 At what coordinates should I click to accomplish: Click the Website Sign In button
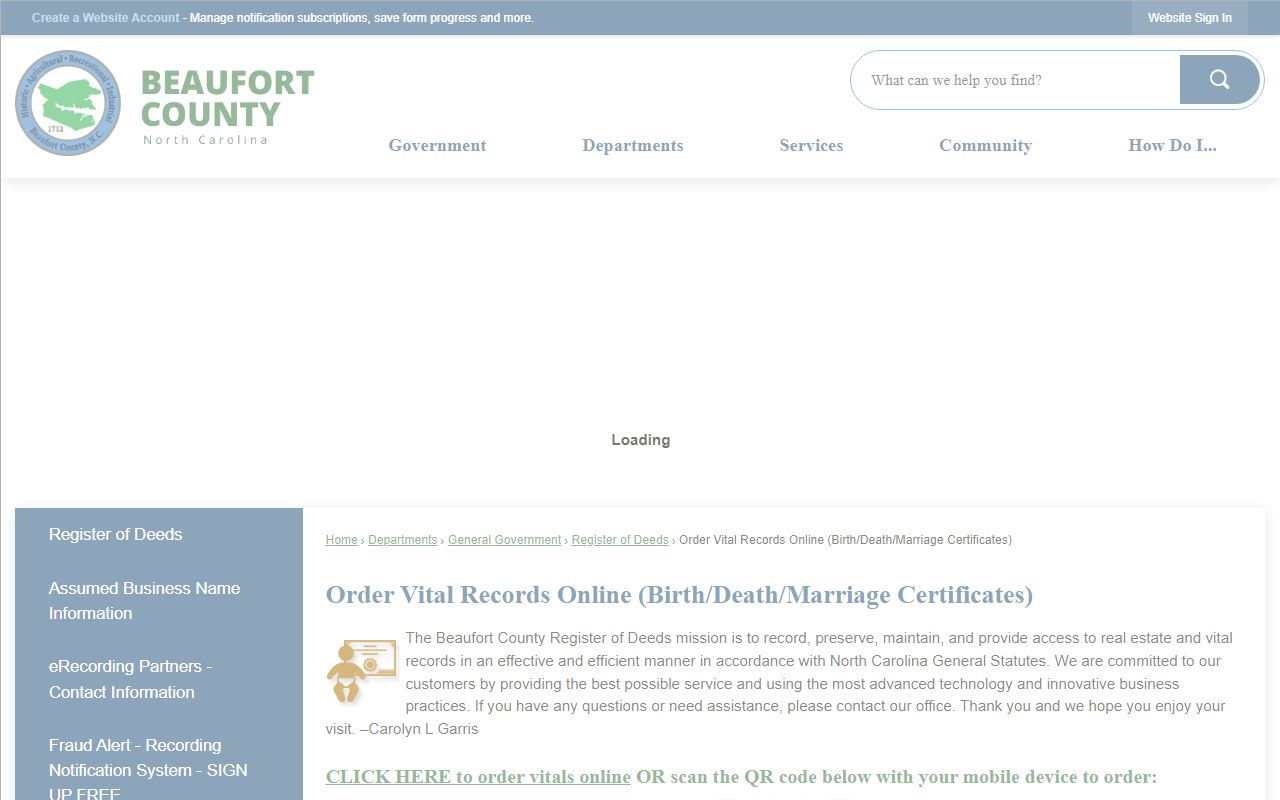(1190, 18)
